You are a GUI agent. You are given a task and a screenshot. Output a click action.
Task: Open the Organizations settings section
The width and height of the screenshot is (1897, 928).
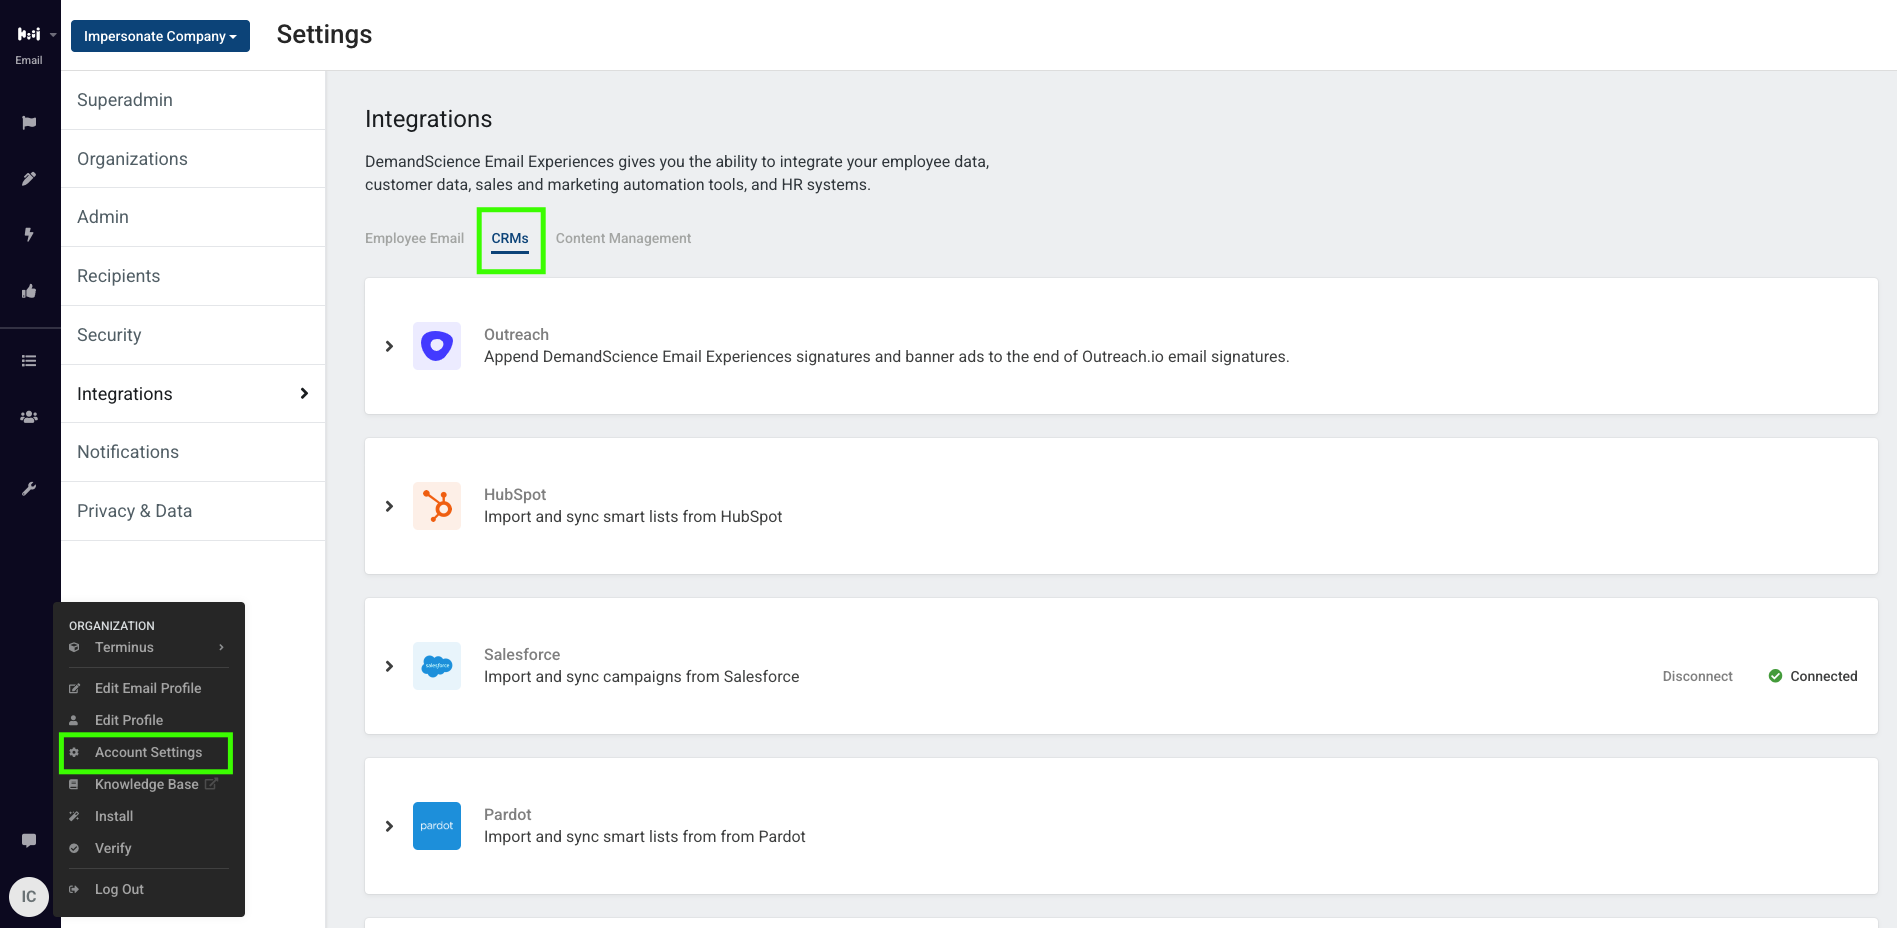[x=193, y=159]
